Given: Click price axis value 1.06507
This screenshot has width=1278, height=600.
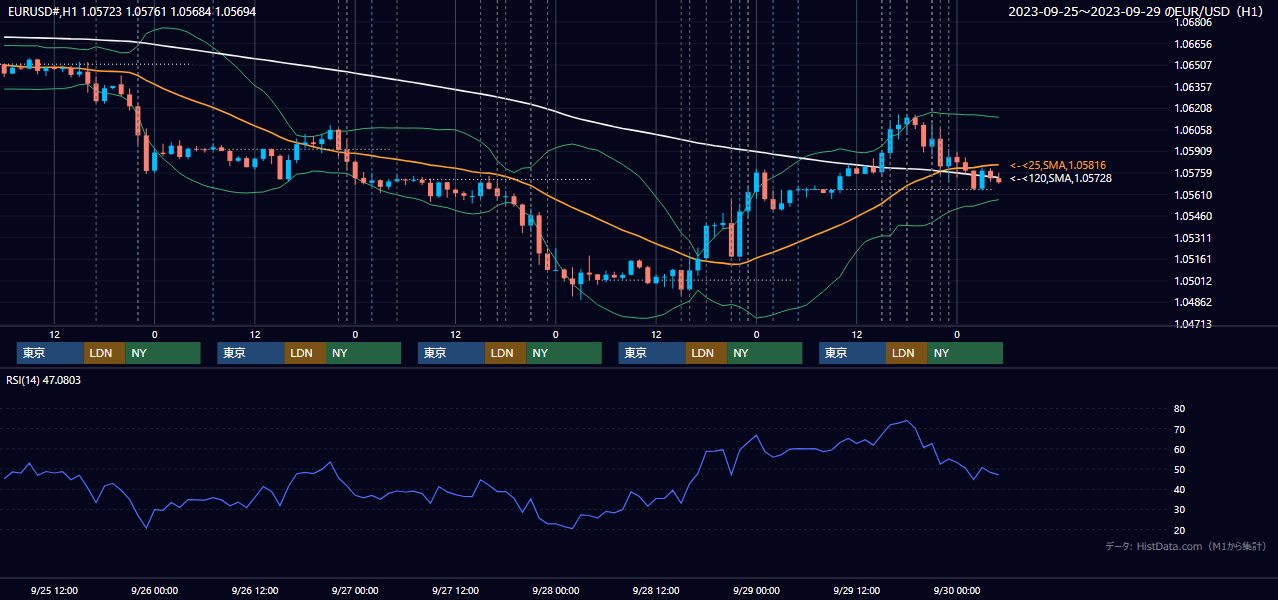Looking at the screenshot, I should [x=1193, y=65].
